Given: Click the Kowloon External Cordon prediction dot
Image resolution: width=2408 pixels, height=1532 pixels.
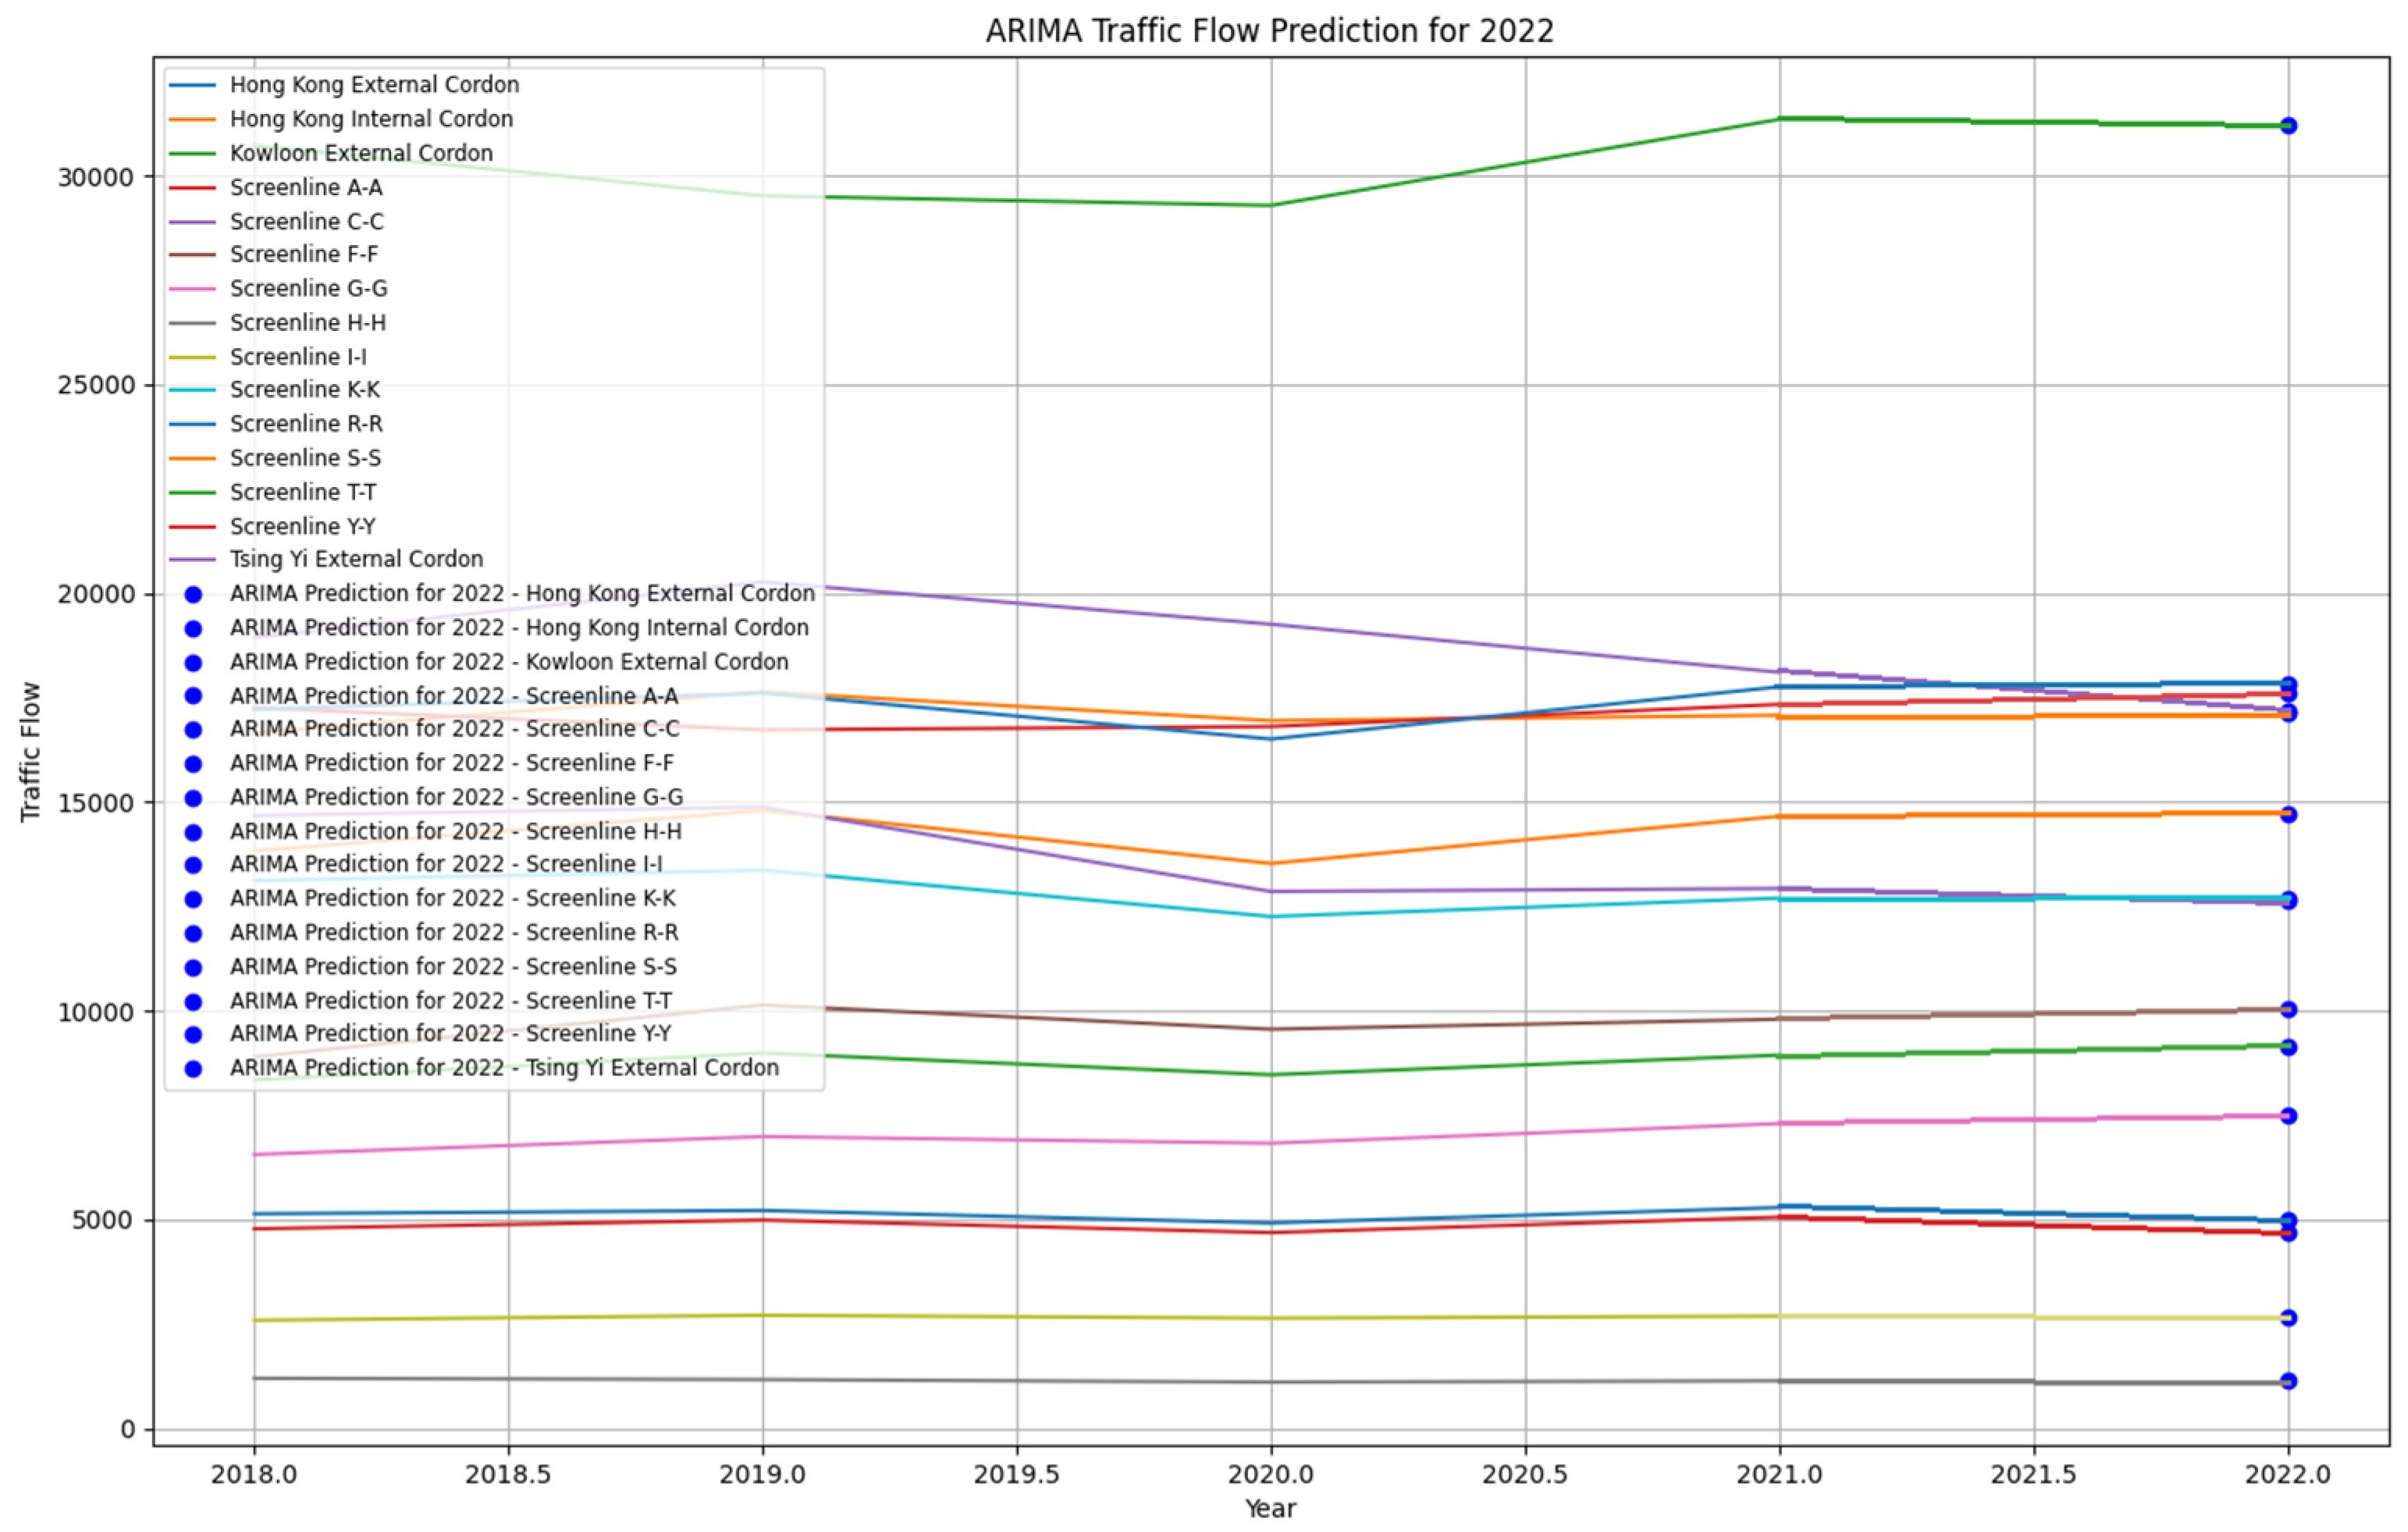Looking at the screenshot, I should (x=2288, y=126).
